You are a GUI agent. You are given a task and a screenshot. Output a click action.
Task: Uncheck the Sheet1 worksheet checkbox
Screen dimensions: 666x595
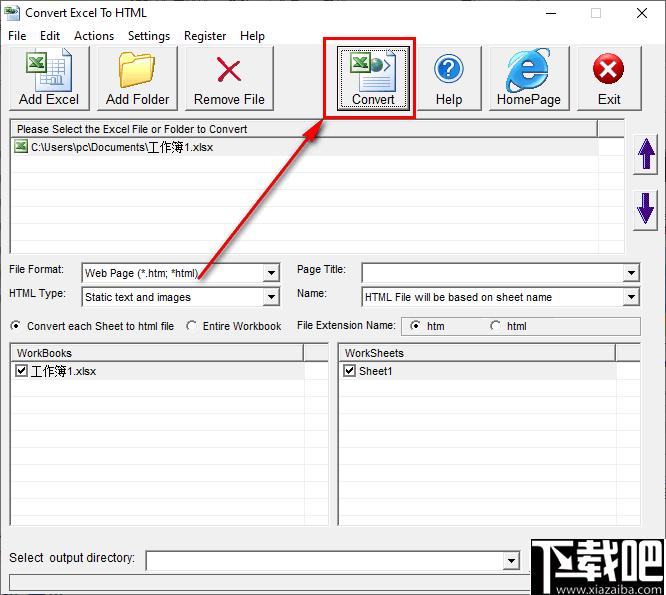(x=349, y=370)
